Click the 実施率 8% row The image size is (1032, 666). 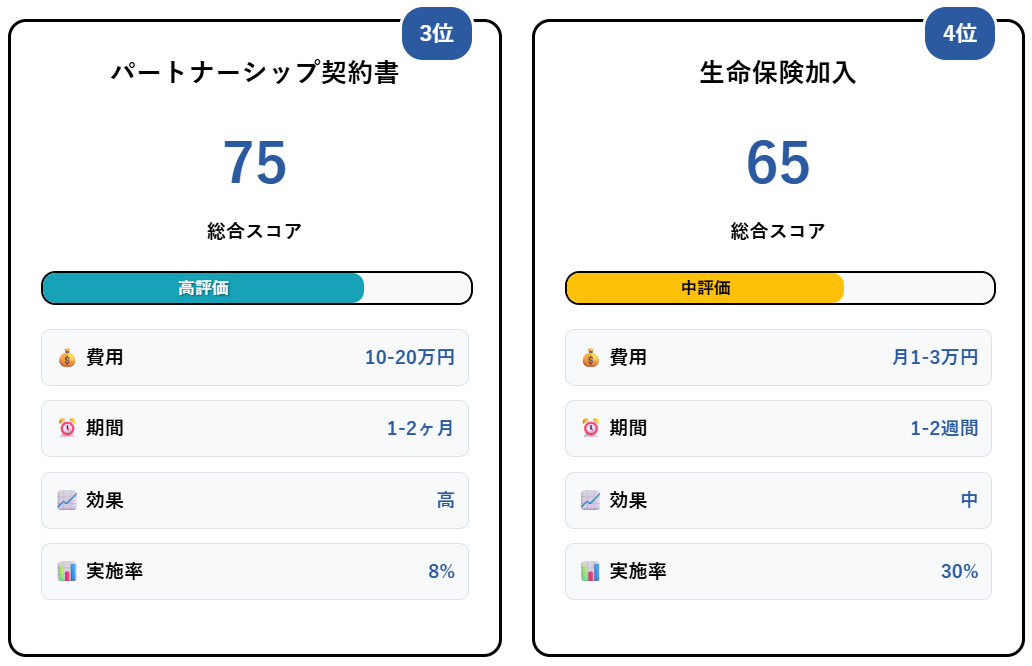[255, 571]
